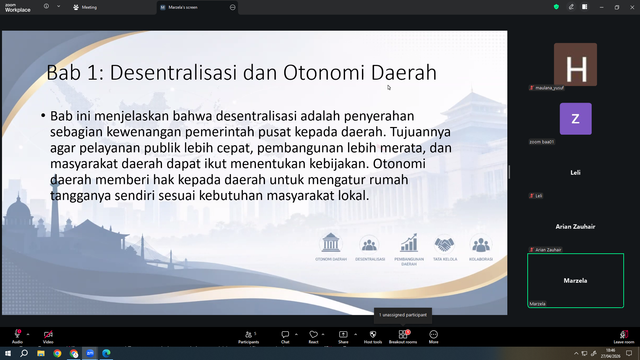Click the Kolaborasi slide icon

pos(481,244)
